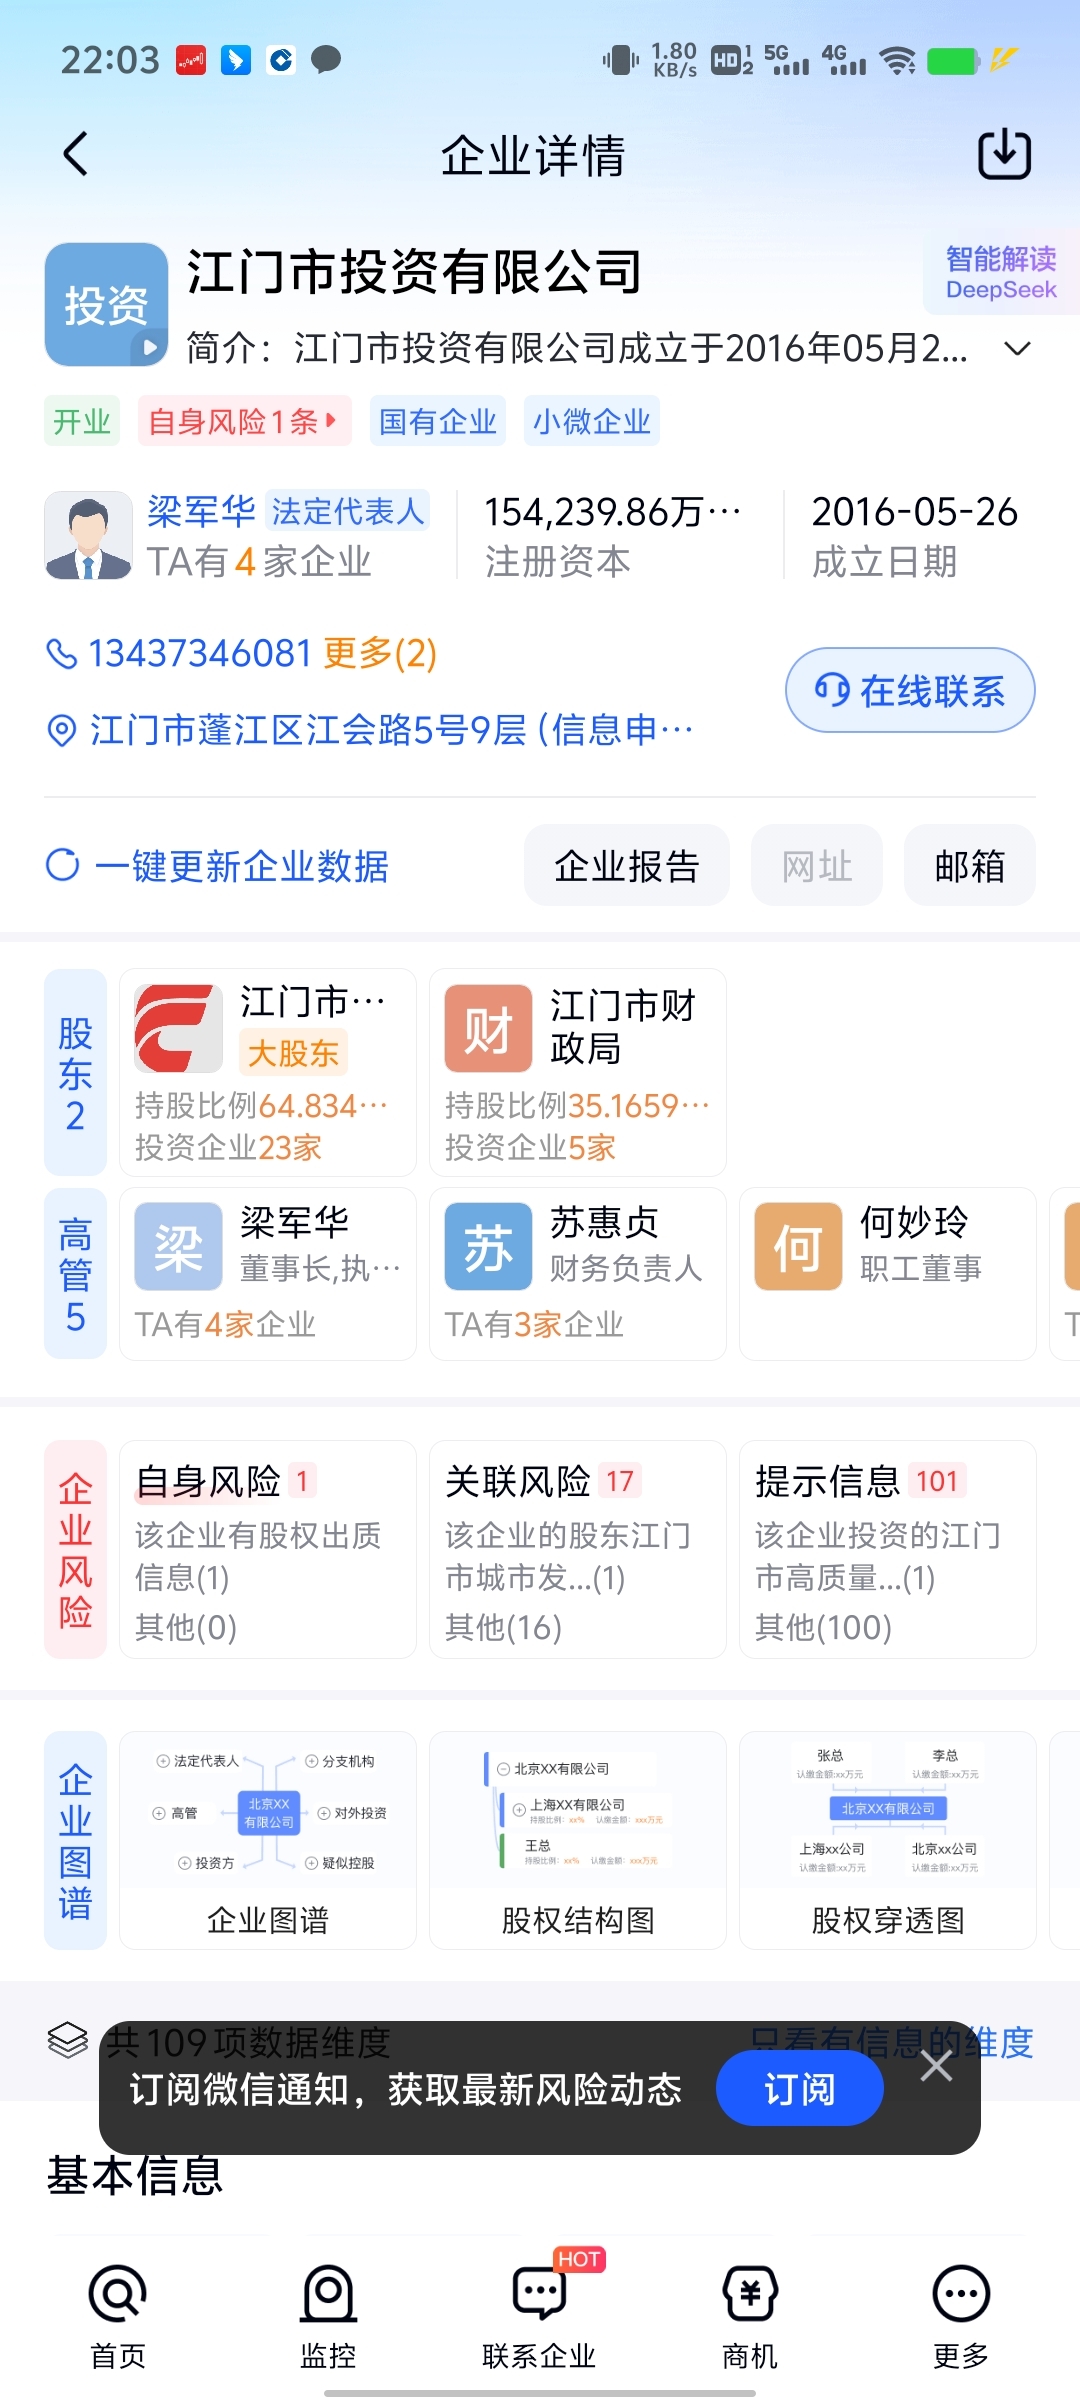Image resolution: width=1080 pixels, height=2400 pixels.
Task: Tap the Wi-Fi status icon
Action: pos(898,61)
